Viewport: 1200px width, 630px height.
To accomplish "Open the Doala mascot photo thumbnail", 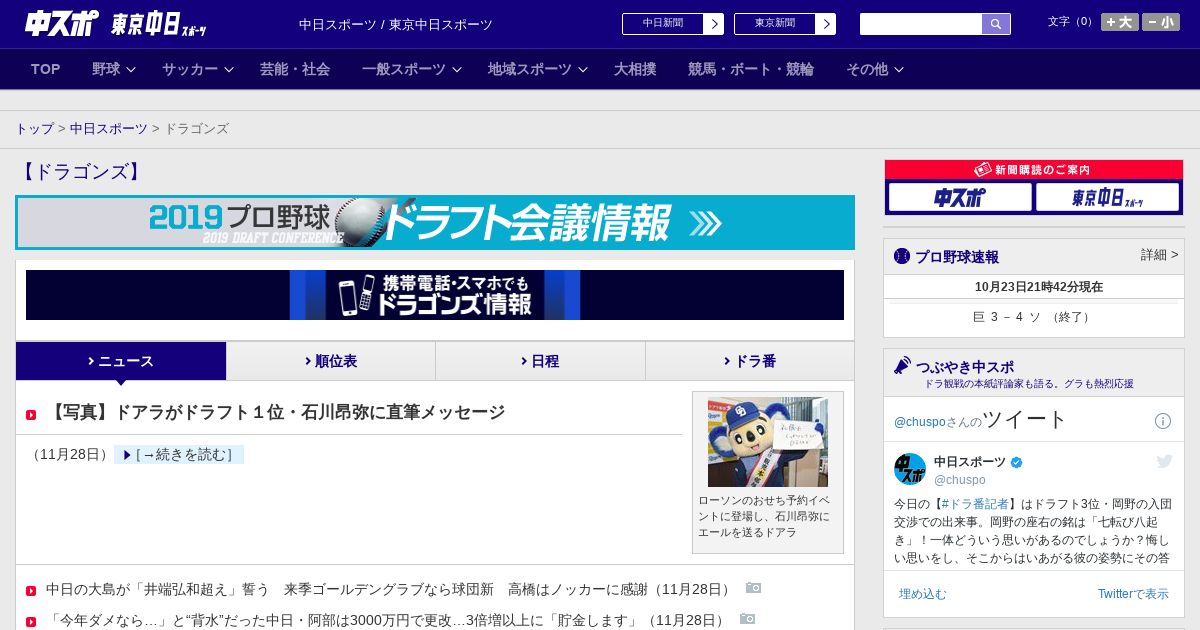I will coord(768,442).
